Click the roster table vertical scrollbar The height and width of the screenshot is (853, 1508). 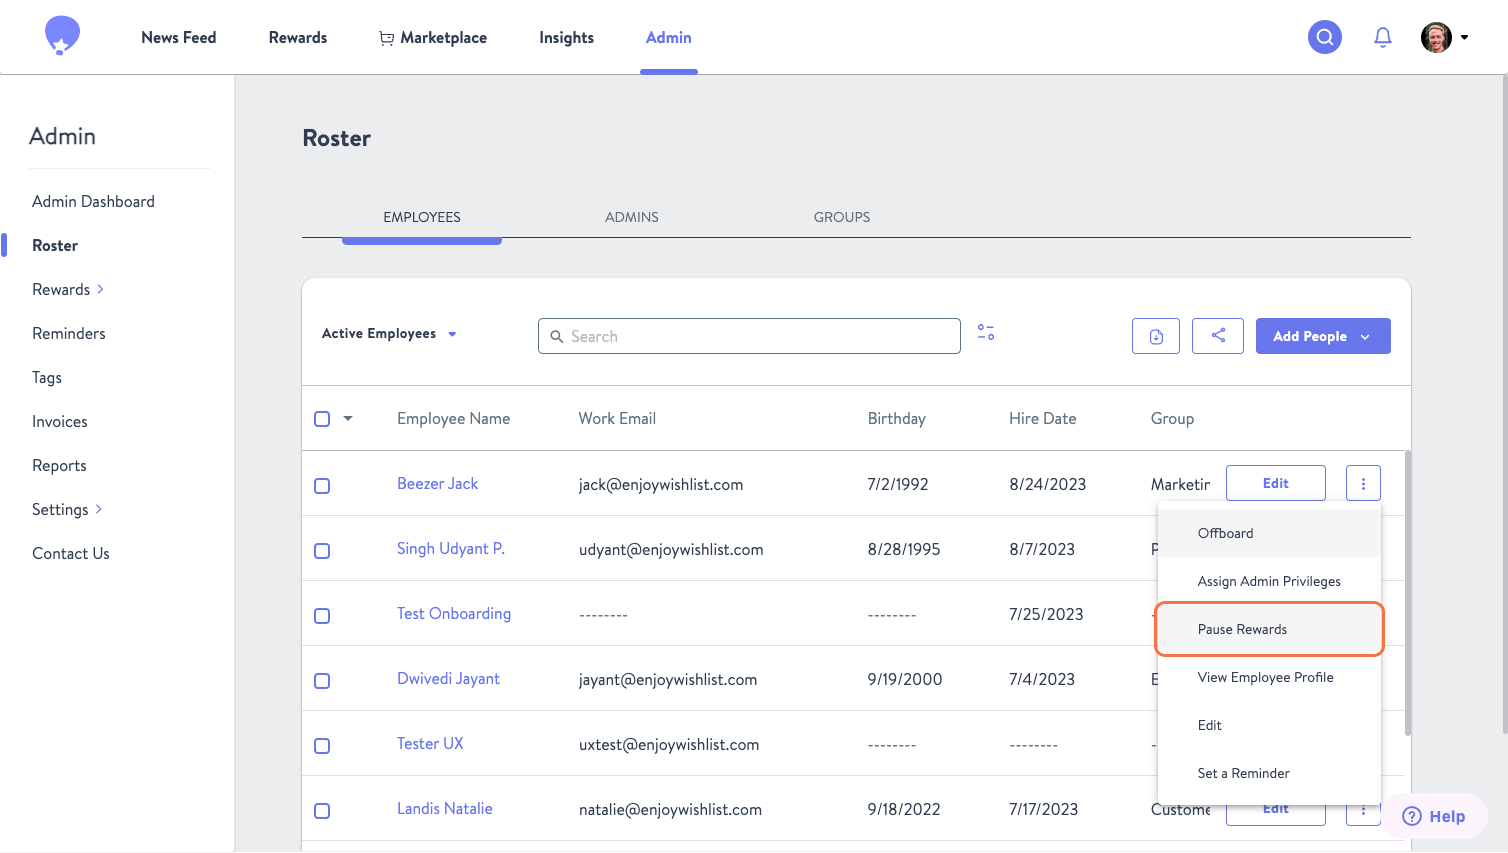click(1408, 592)
